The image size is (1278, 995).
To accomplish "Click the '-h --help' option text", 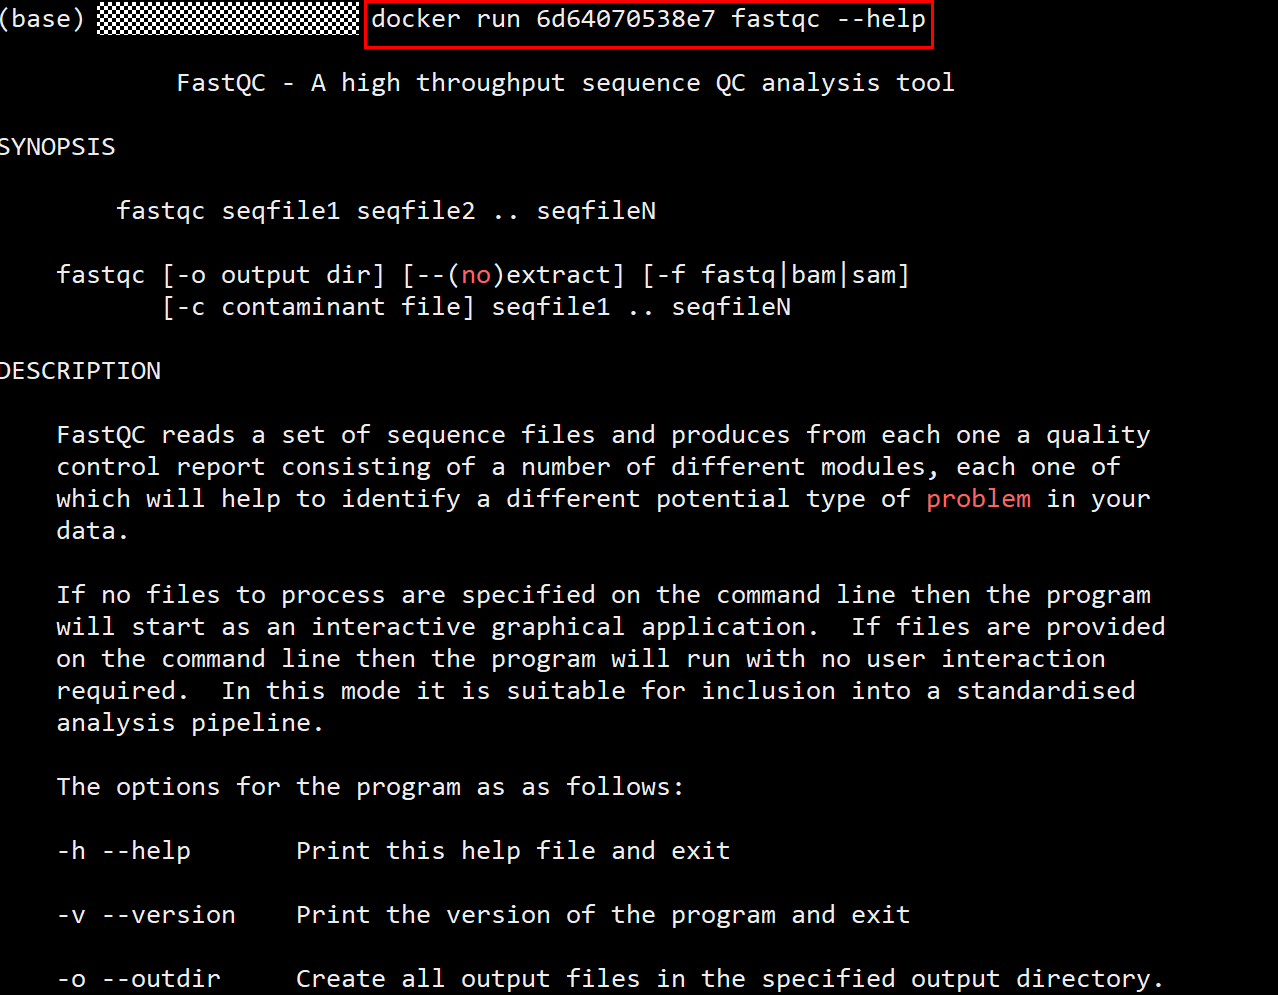I will click(x=124, y=851).
